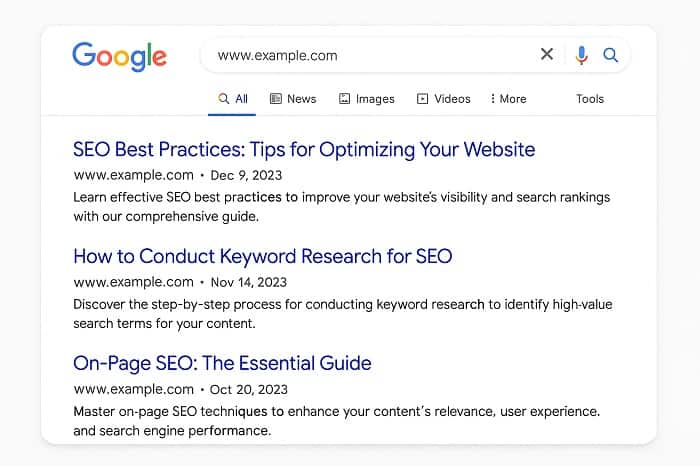Open On-Page SEO Essential Guide link
This screenshot has height=466, width=700.
[x=222, y=363]
